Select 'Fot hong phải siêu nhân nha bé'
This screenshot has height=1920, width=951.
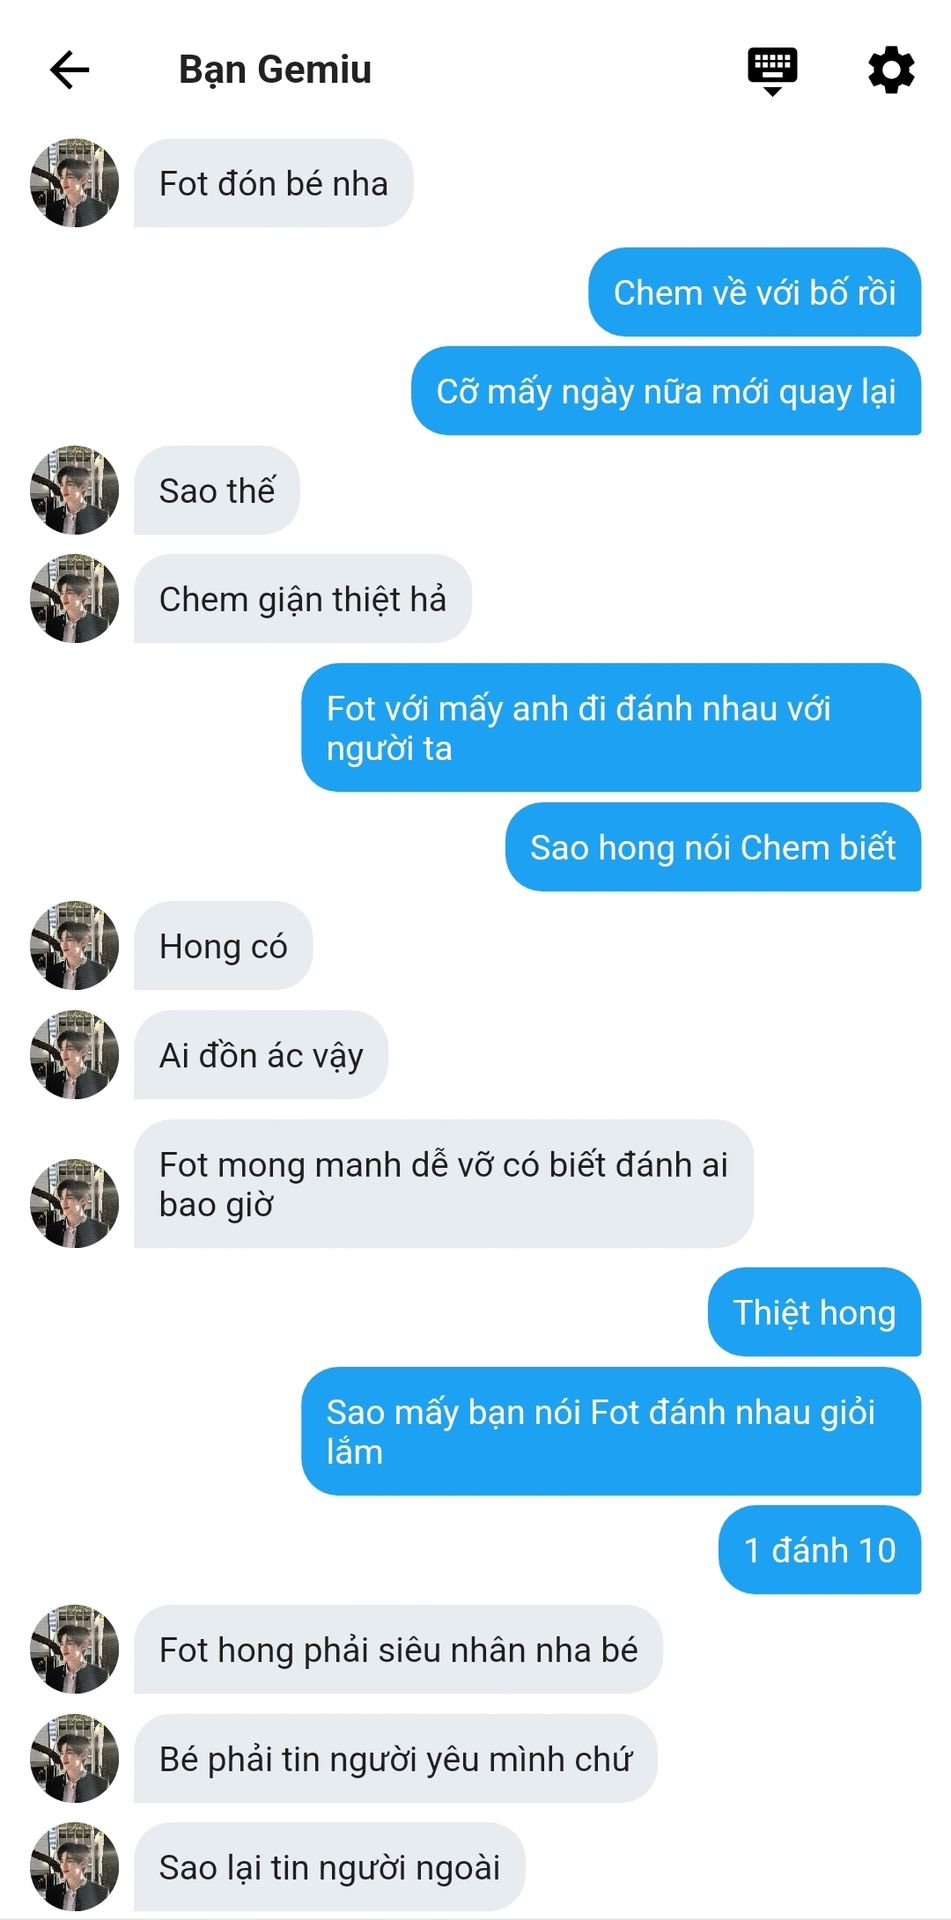[398, 1649]
